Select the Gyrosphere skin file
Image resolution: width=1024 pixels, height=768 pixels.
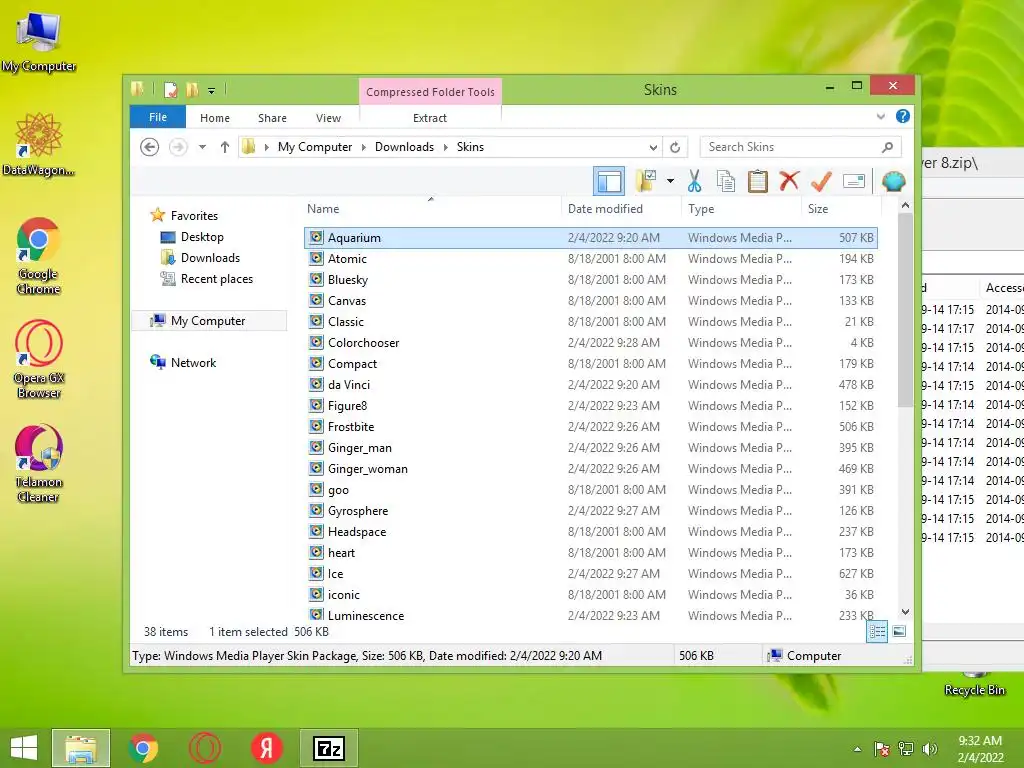click(x=590, y=511)
